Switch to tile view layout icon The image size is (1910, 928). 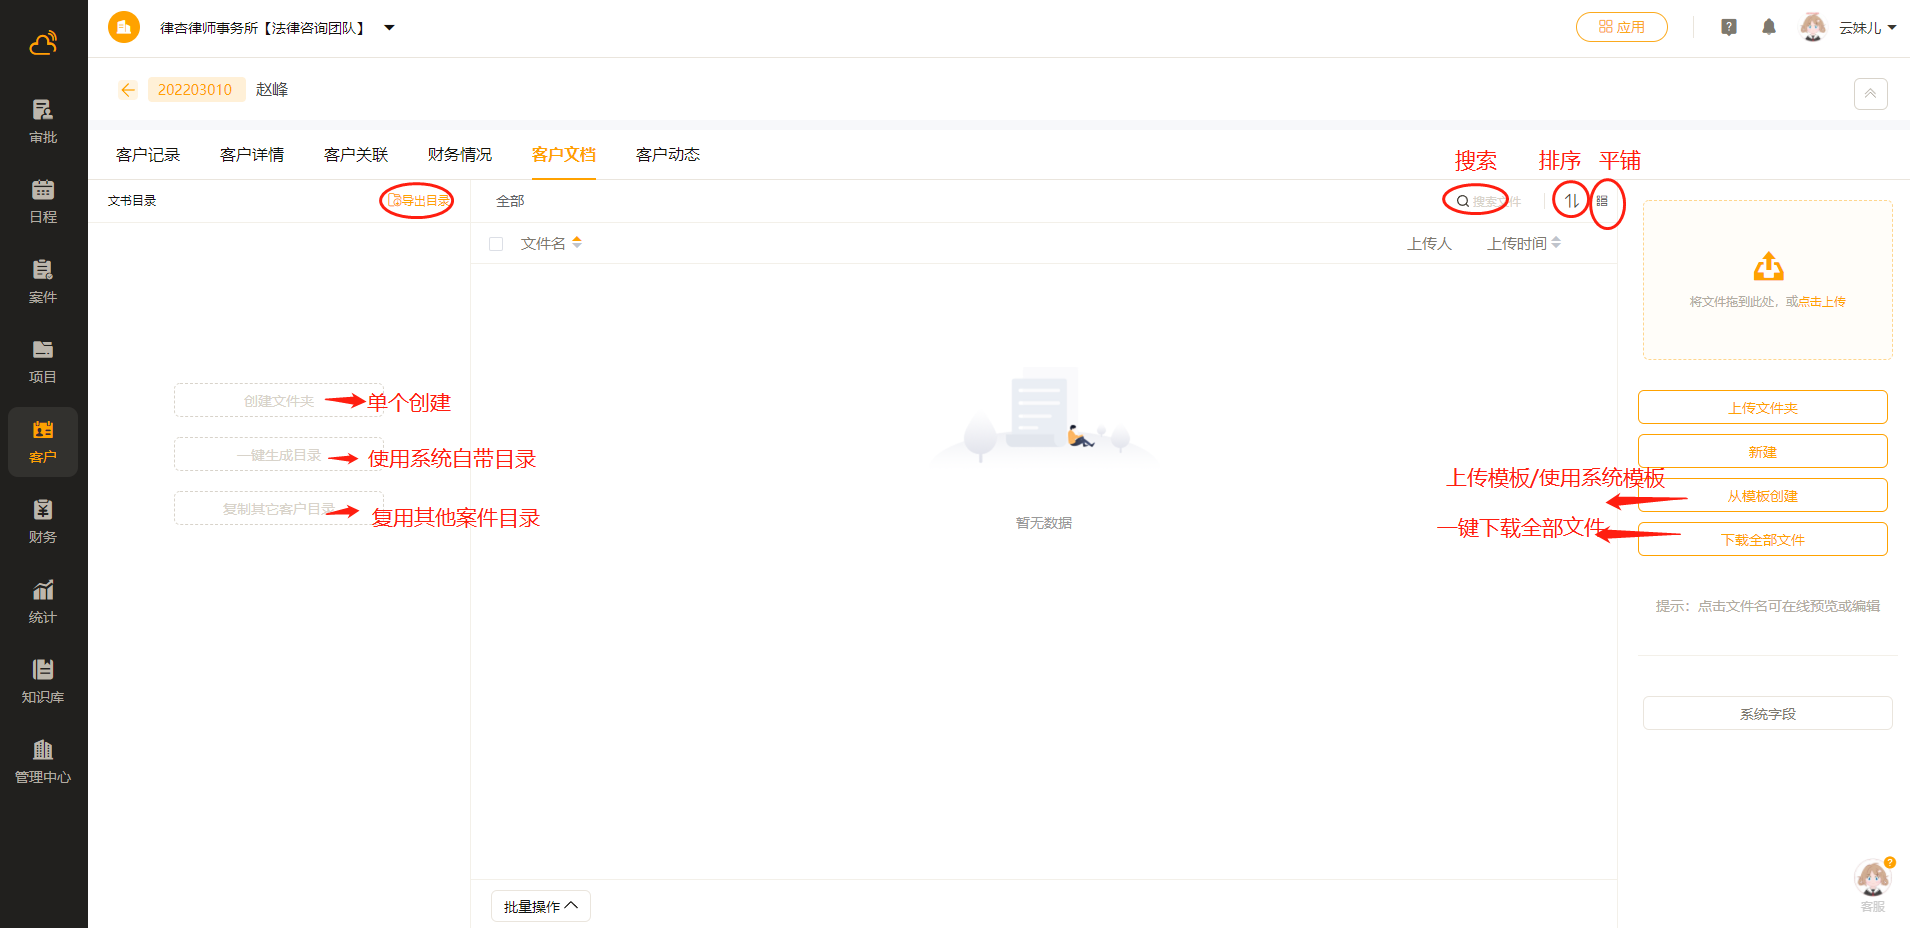(1602, 201)
